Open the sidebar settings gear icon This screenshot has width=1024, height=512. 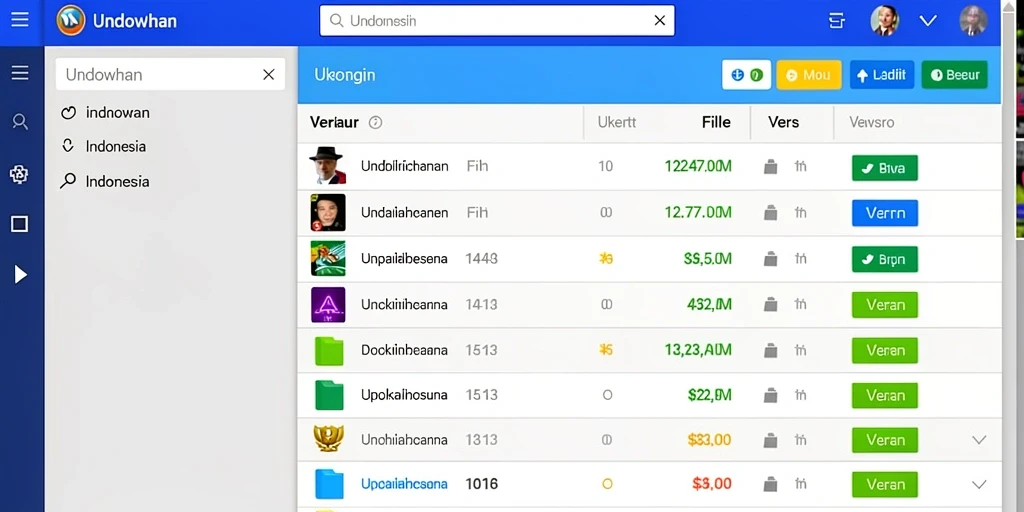19,174
